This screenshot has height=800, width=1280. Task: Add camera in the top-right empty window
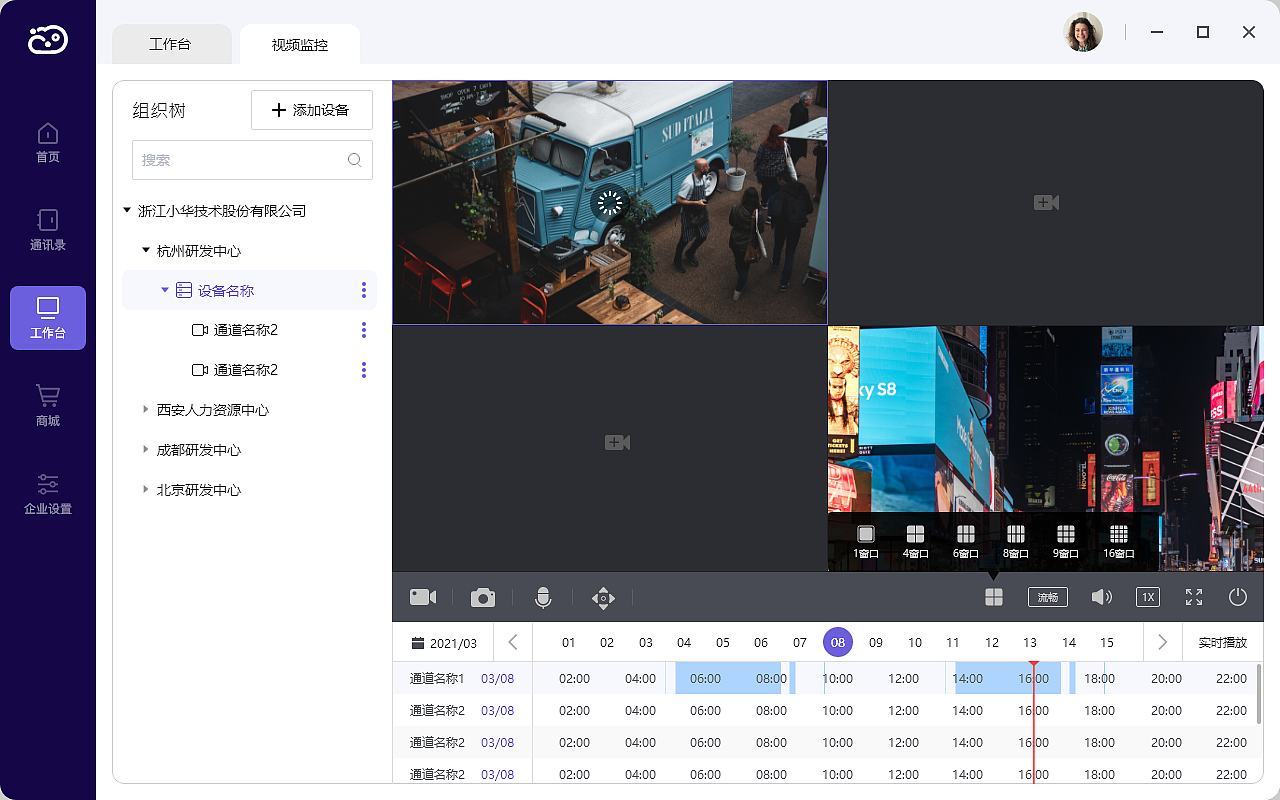pos(1046,202)
